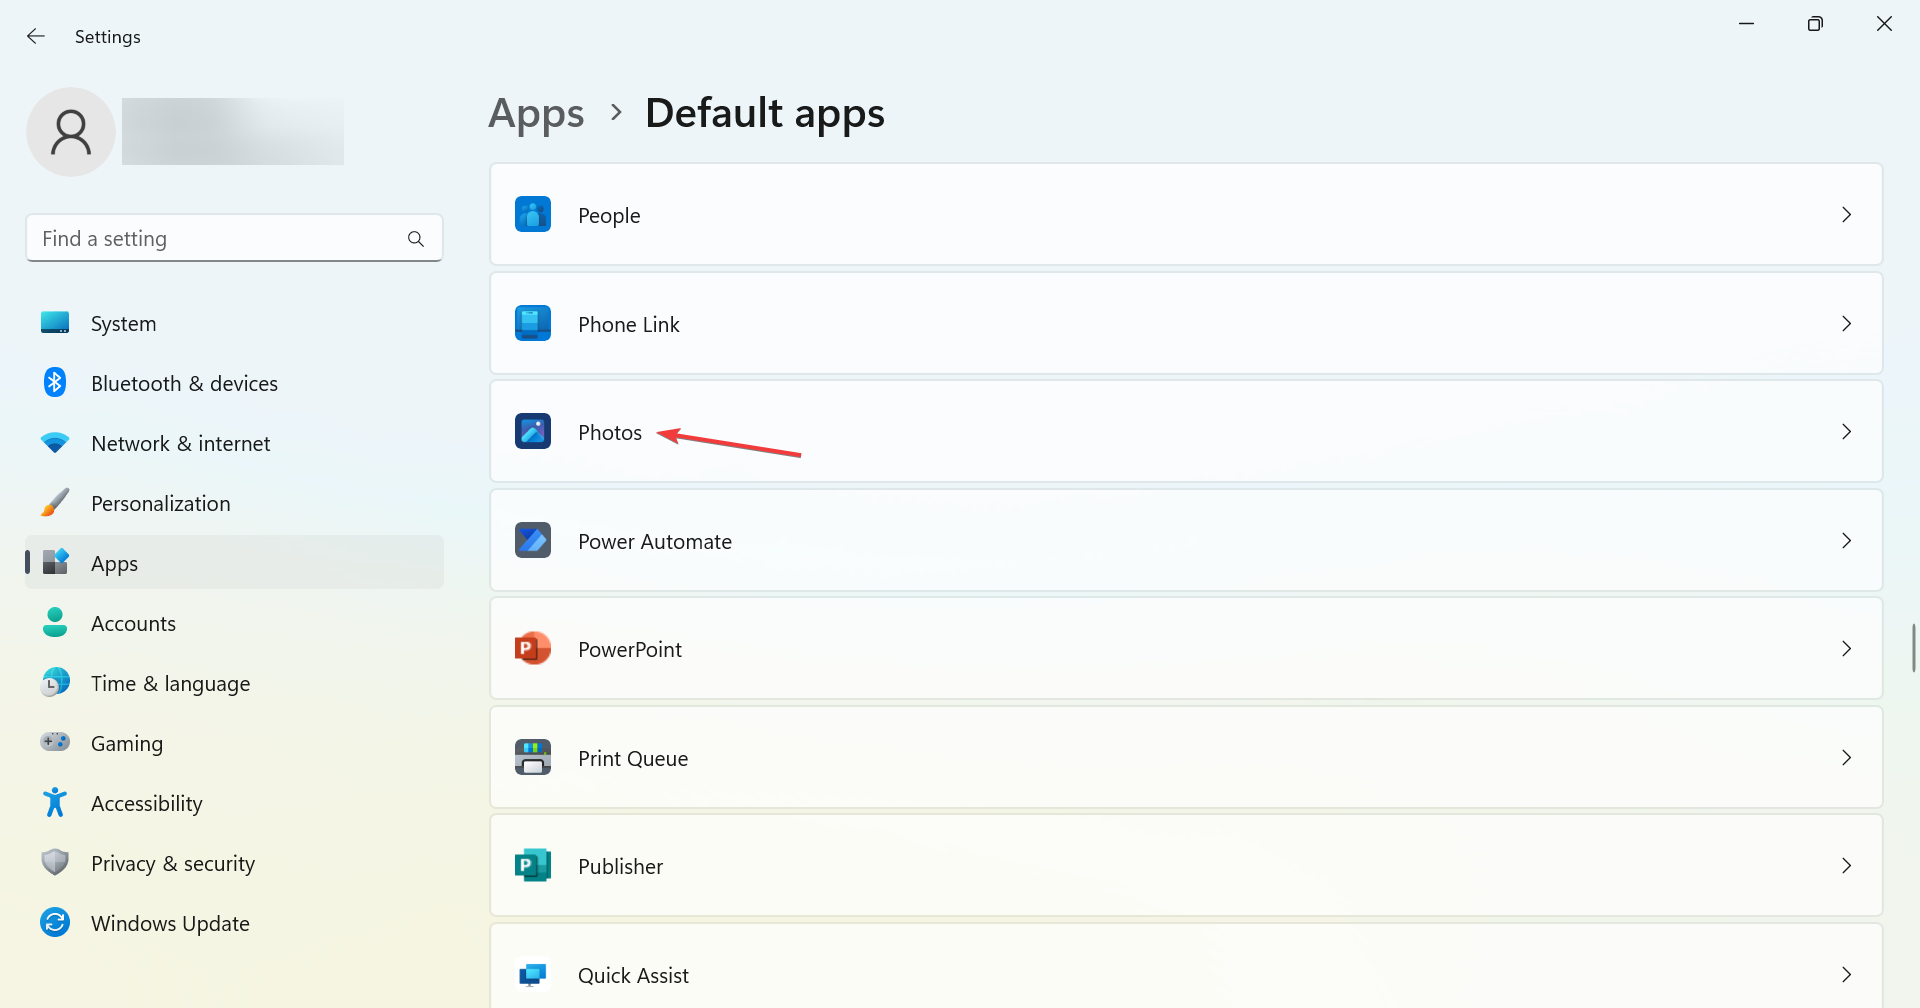
Task: Open Photos default app settings
Action: tap(1186, 431)
